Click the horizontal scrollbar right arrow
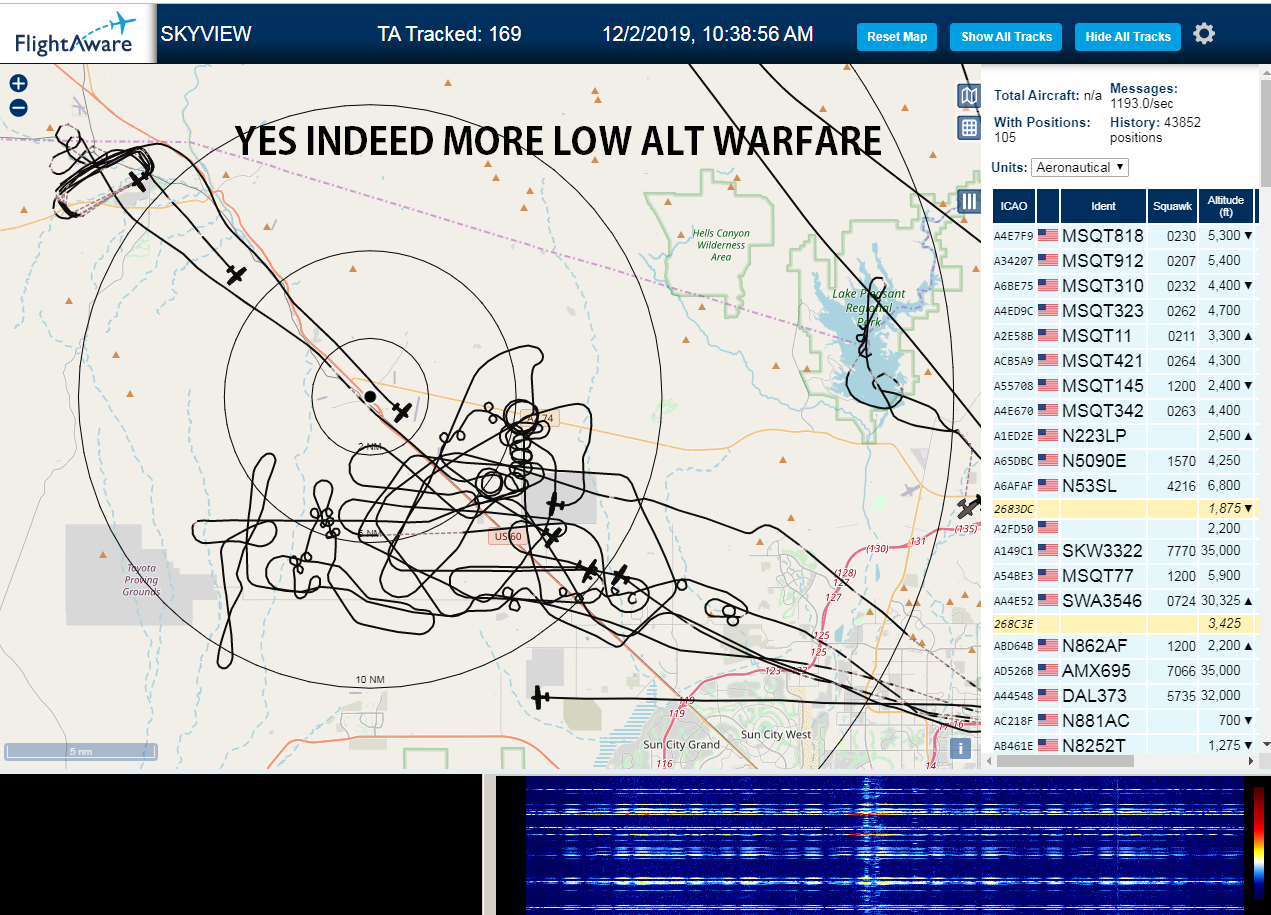 click(x=1250, y=761)
